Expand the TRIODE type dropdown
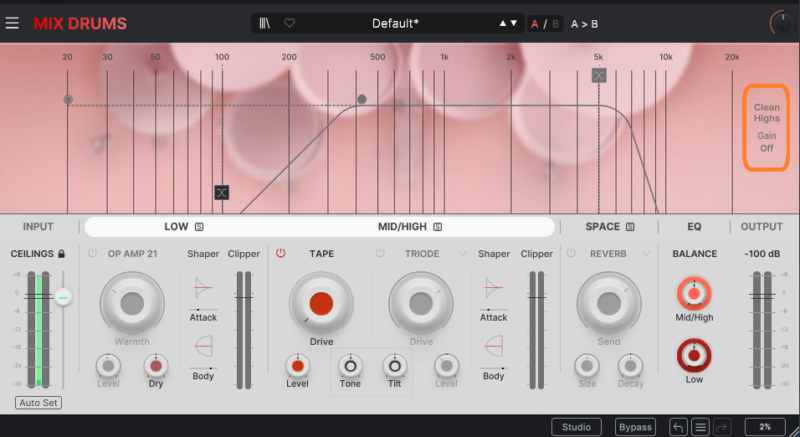This screenshot has width=800, height=437. click(x=462, y=254)
